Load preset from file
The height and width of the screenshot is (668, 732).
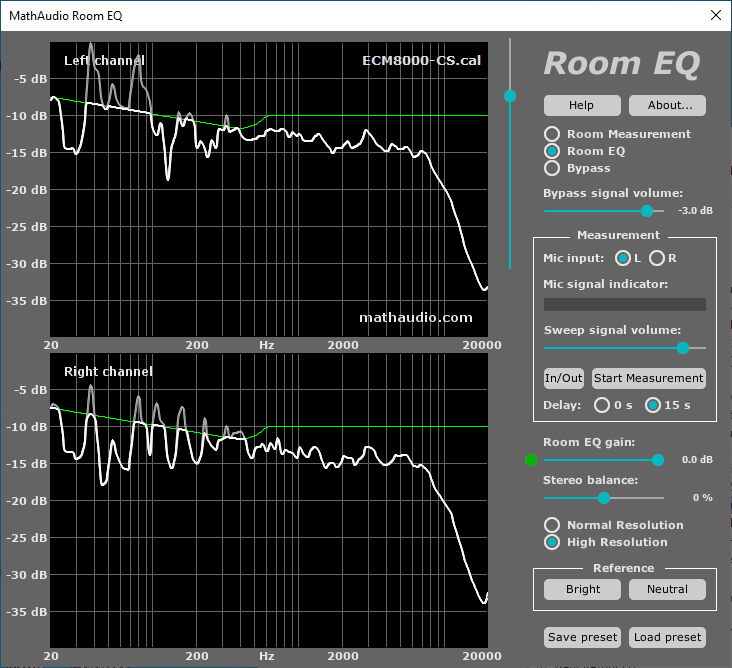point(667,637)
